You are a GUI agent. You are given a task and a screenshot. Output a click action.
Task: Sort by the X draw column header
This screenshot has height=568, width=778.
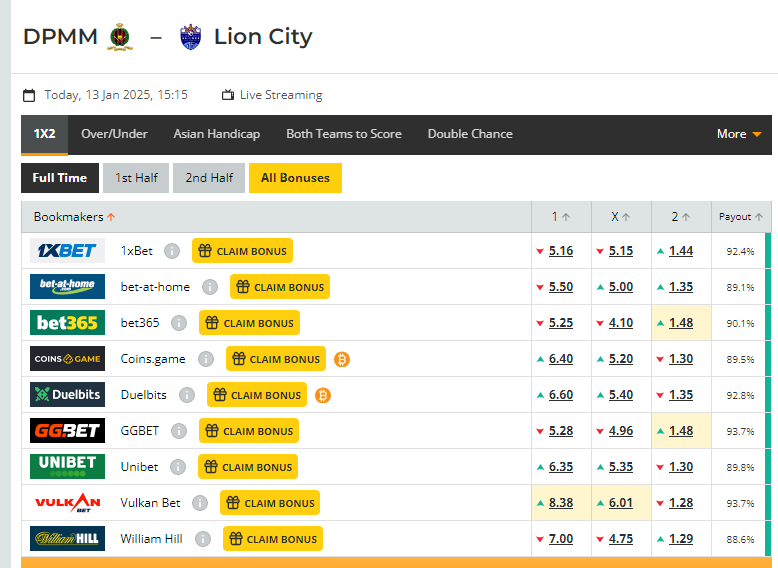coord(620,217)
